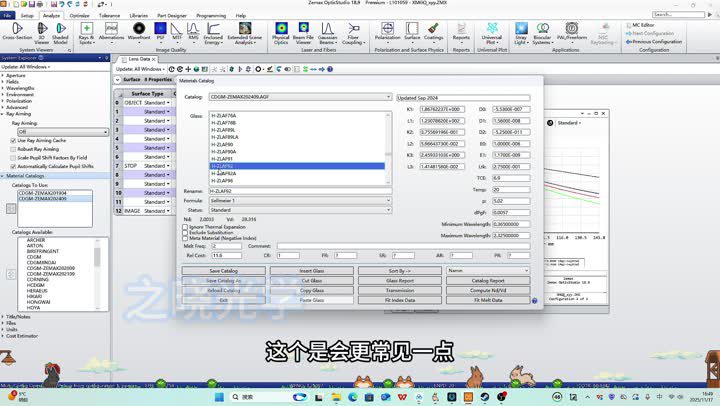Click the taskbar search box
Screen dimensions: 720x406
pyautogui.click(x=258, y=397)
